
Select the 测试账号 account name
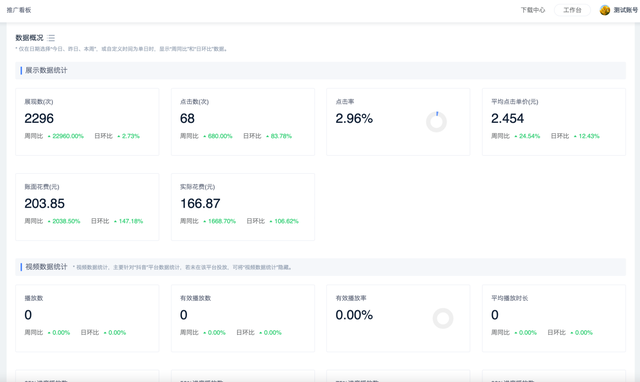(625, 10)
